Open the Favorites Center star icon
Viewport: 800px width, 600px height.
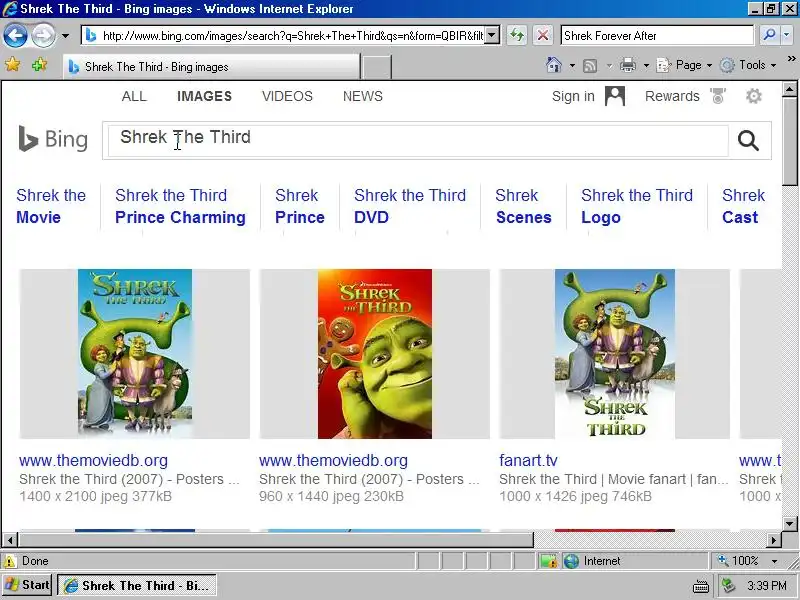[x=13, y=65]
